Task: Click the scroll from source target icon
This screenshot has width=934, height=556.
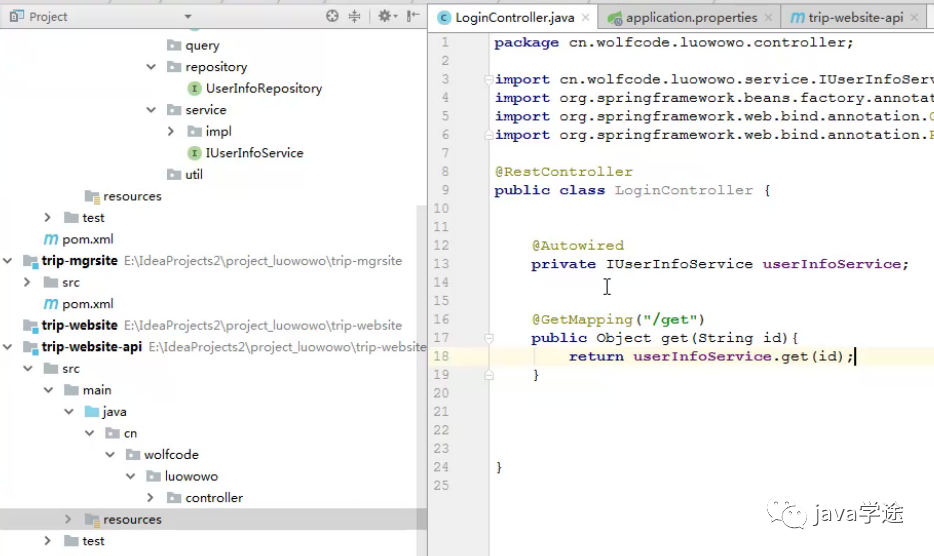Action: point(332,16)
